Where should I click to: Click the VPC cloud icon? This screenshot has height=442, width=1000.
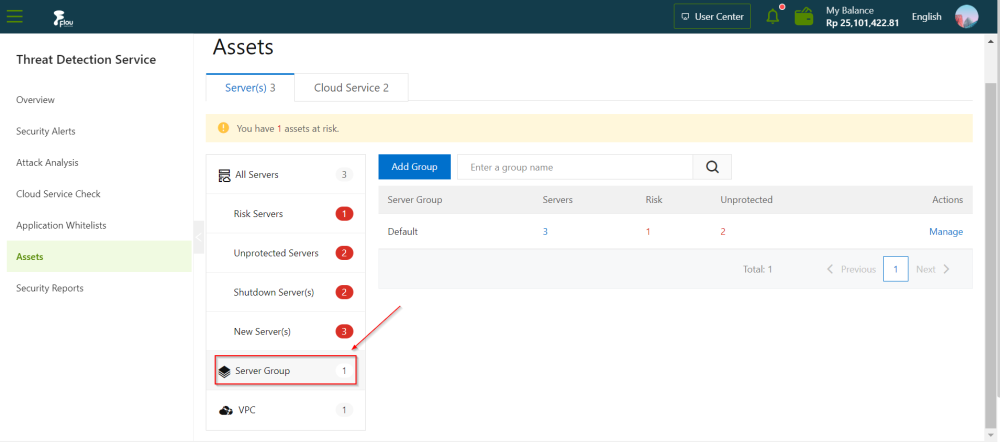click(226, 410)
